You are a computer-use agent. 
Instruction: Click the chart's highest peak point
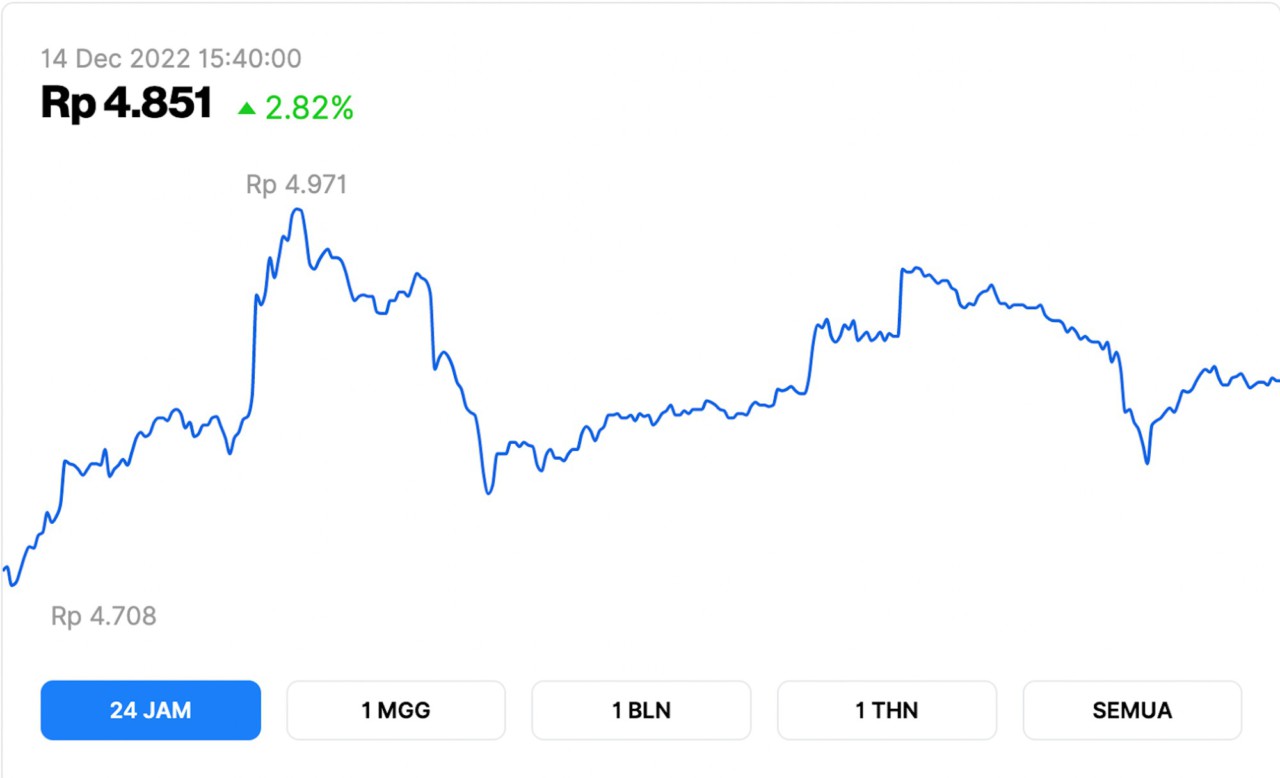(x=297, y=210)
